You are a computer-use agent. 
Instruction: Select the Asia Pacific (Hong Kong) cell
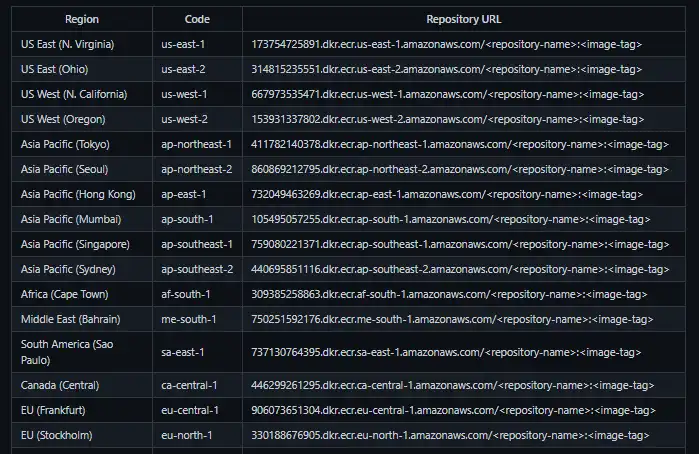point(82,194)
